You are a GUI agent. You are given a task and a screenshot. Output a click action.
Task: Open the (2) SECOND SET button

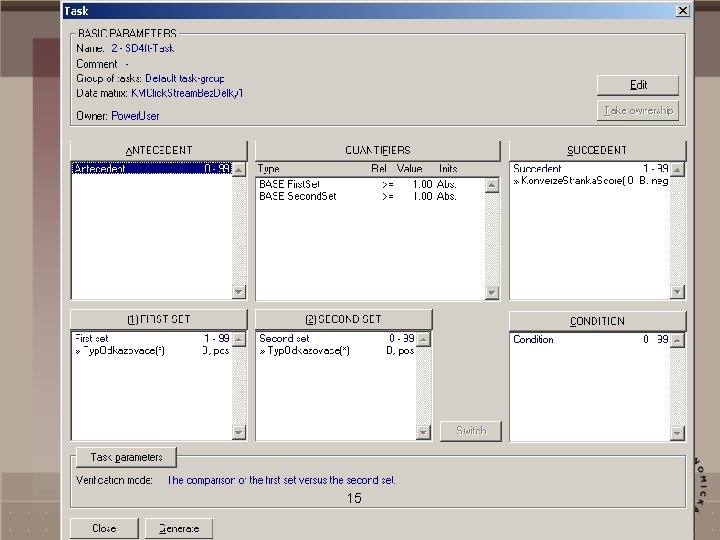coord(343,319)
